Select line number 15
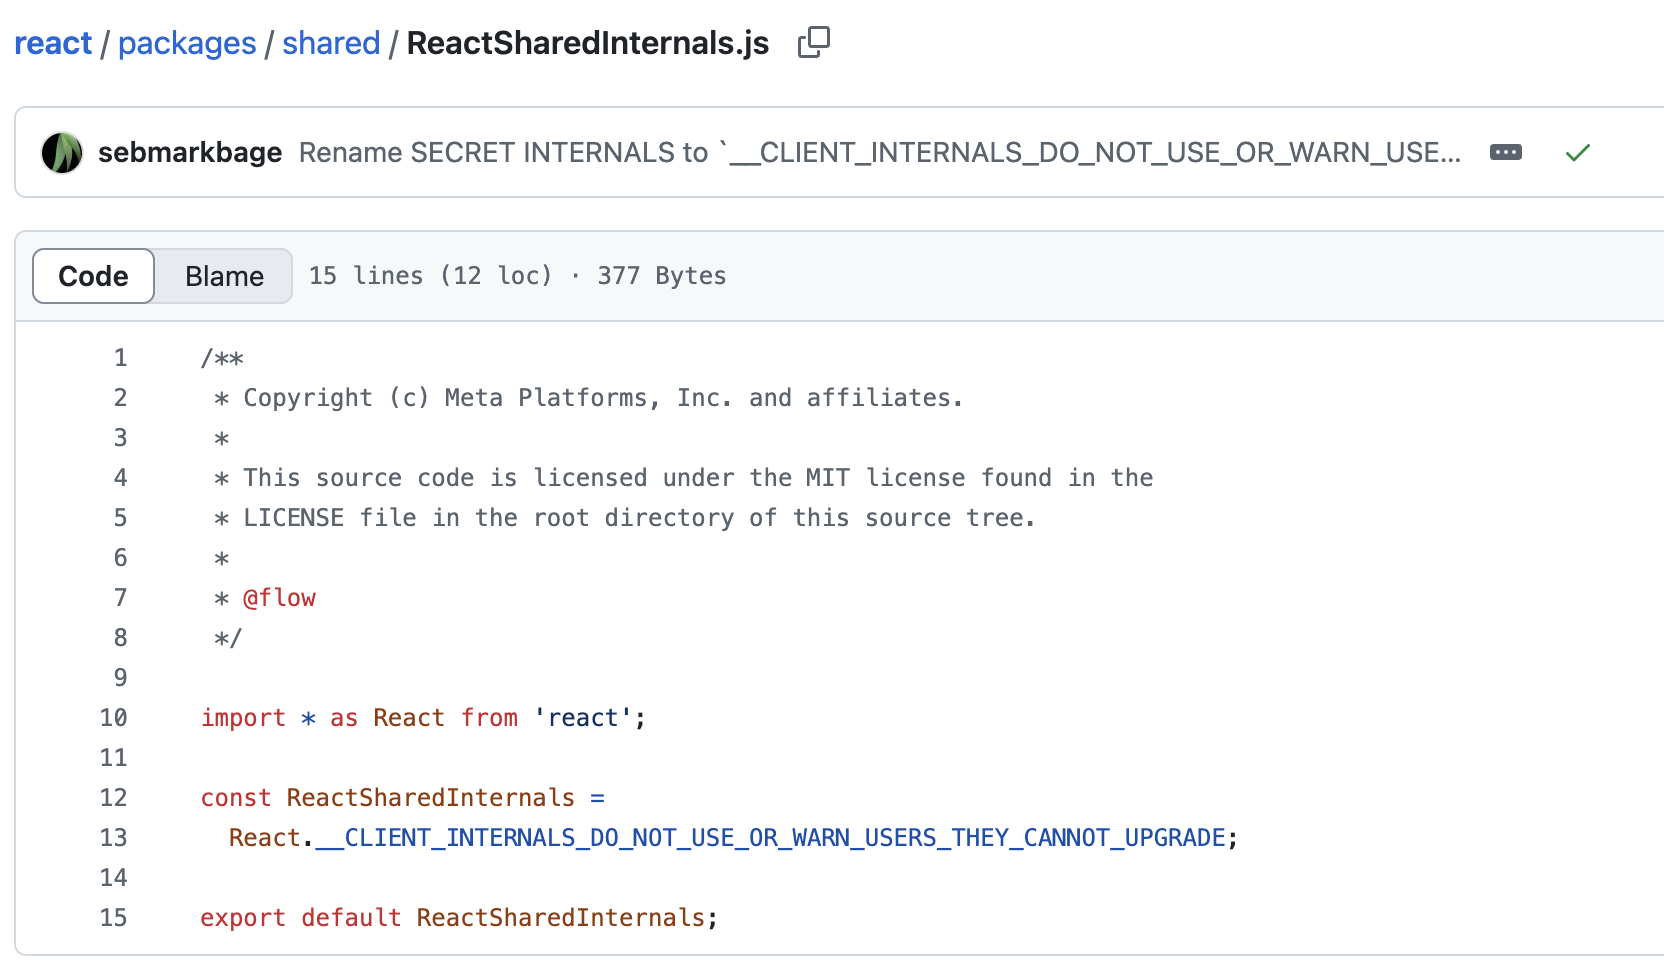 (113, 918)
